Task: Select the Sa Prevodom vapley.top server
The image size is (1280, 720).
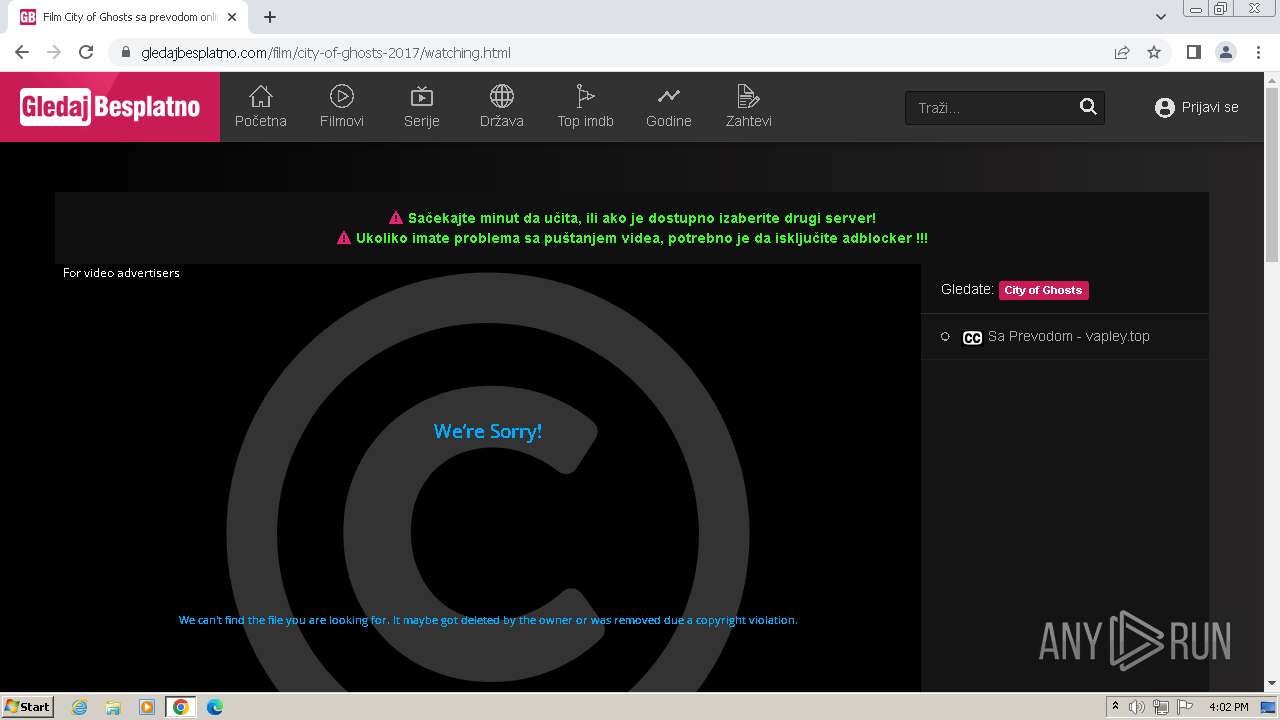Action: pos(1064,337)
